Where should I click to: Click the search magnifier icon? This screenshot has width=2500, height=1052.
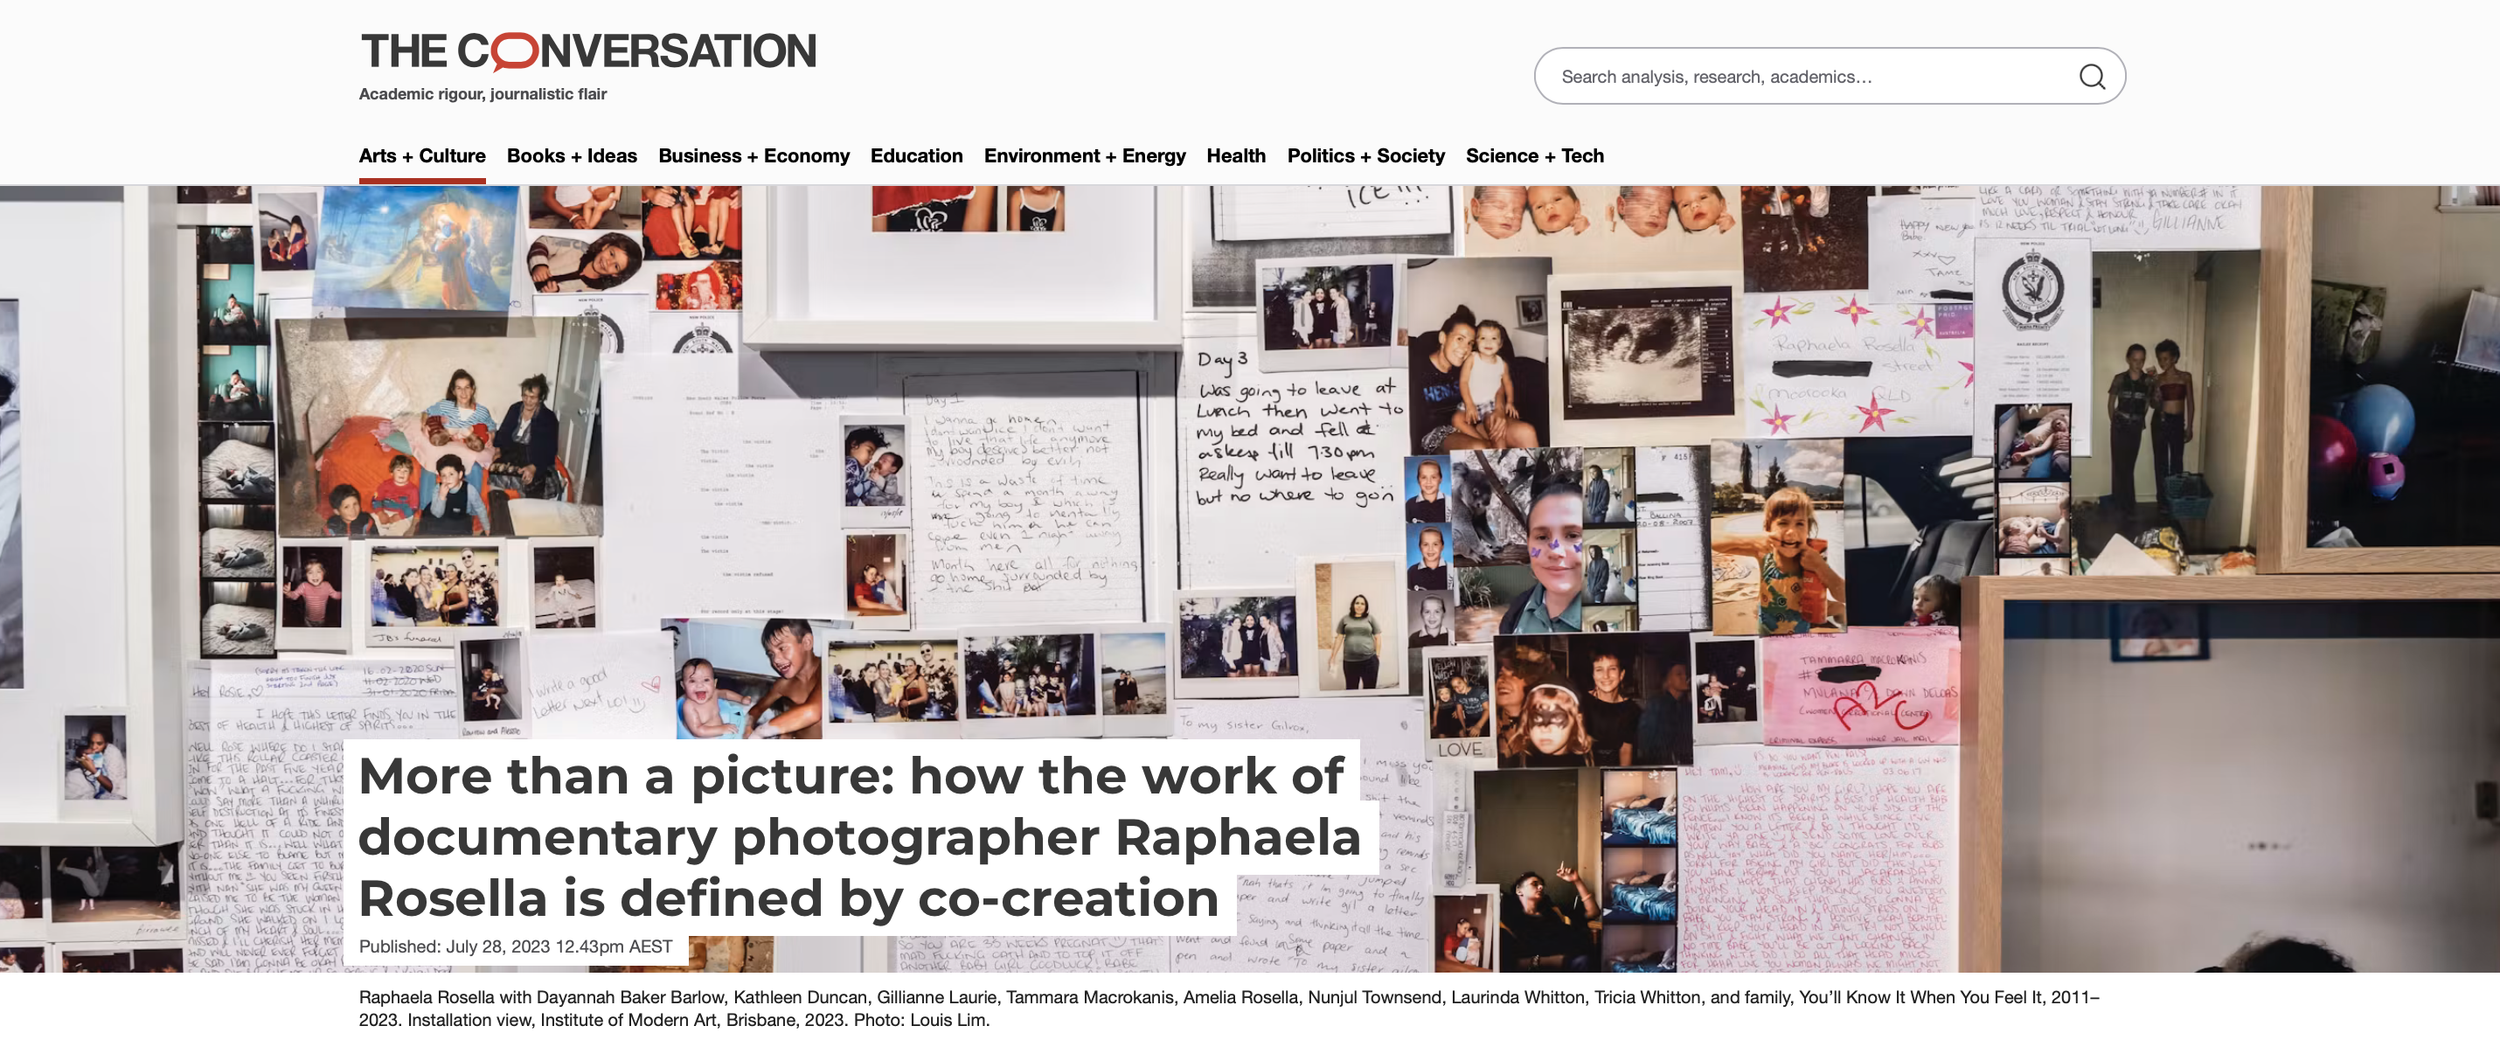pos(2092,76)
